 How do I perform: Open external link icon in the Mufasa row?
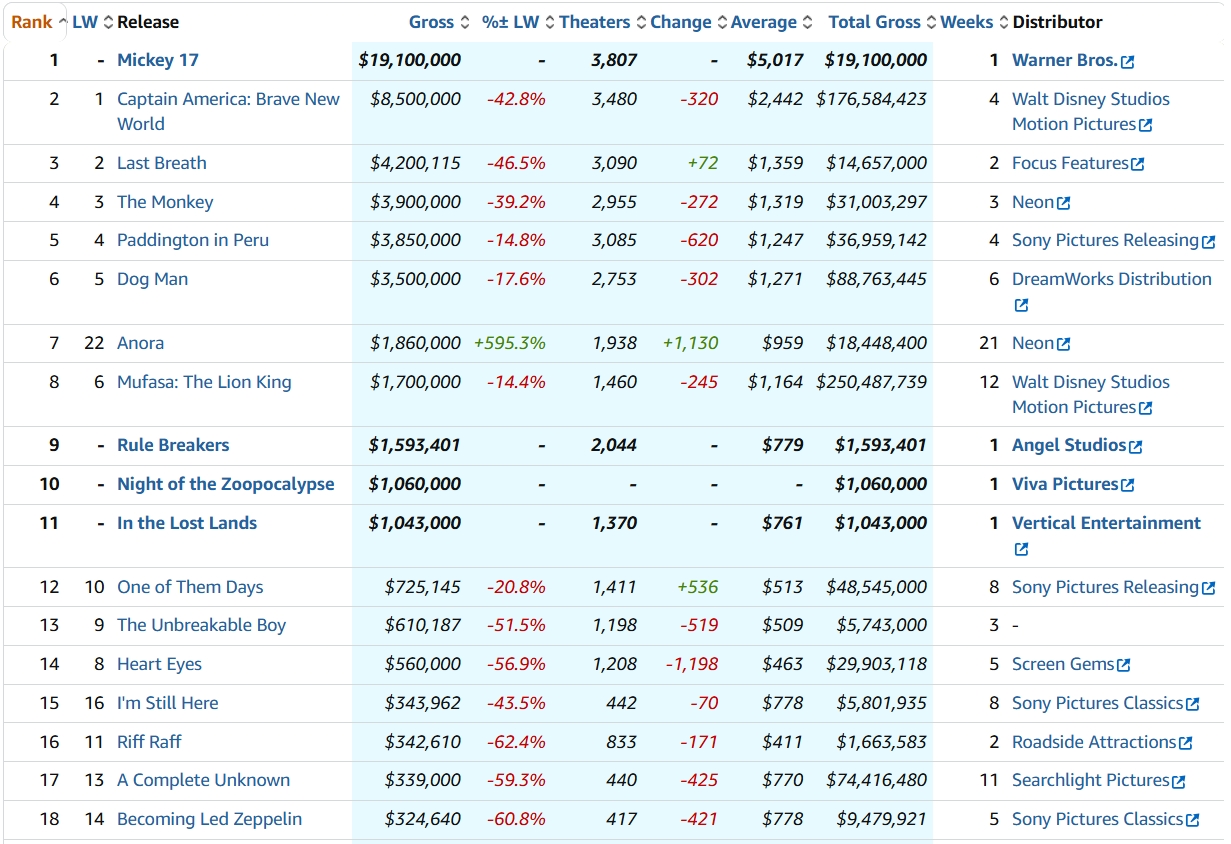(x=1145, y=408)
